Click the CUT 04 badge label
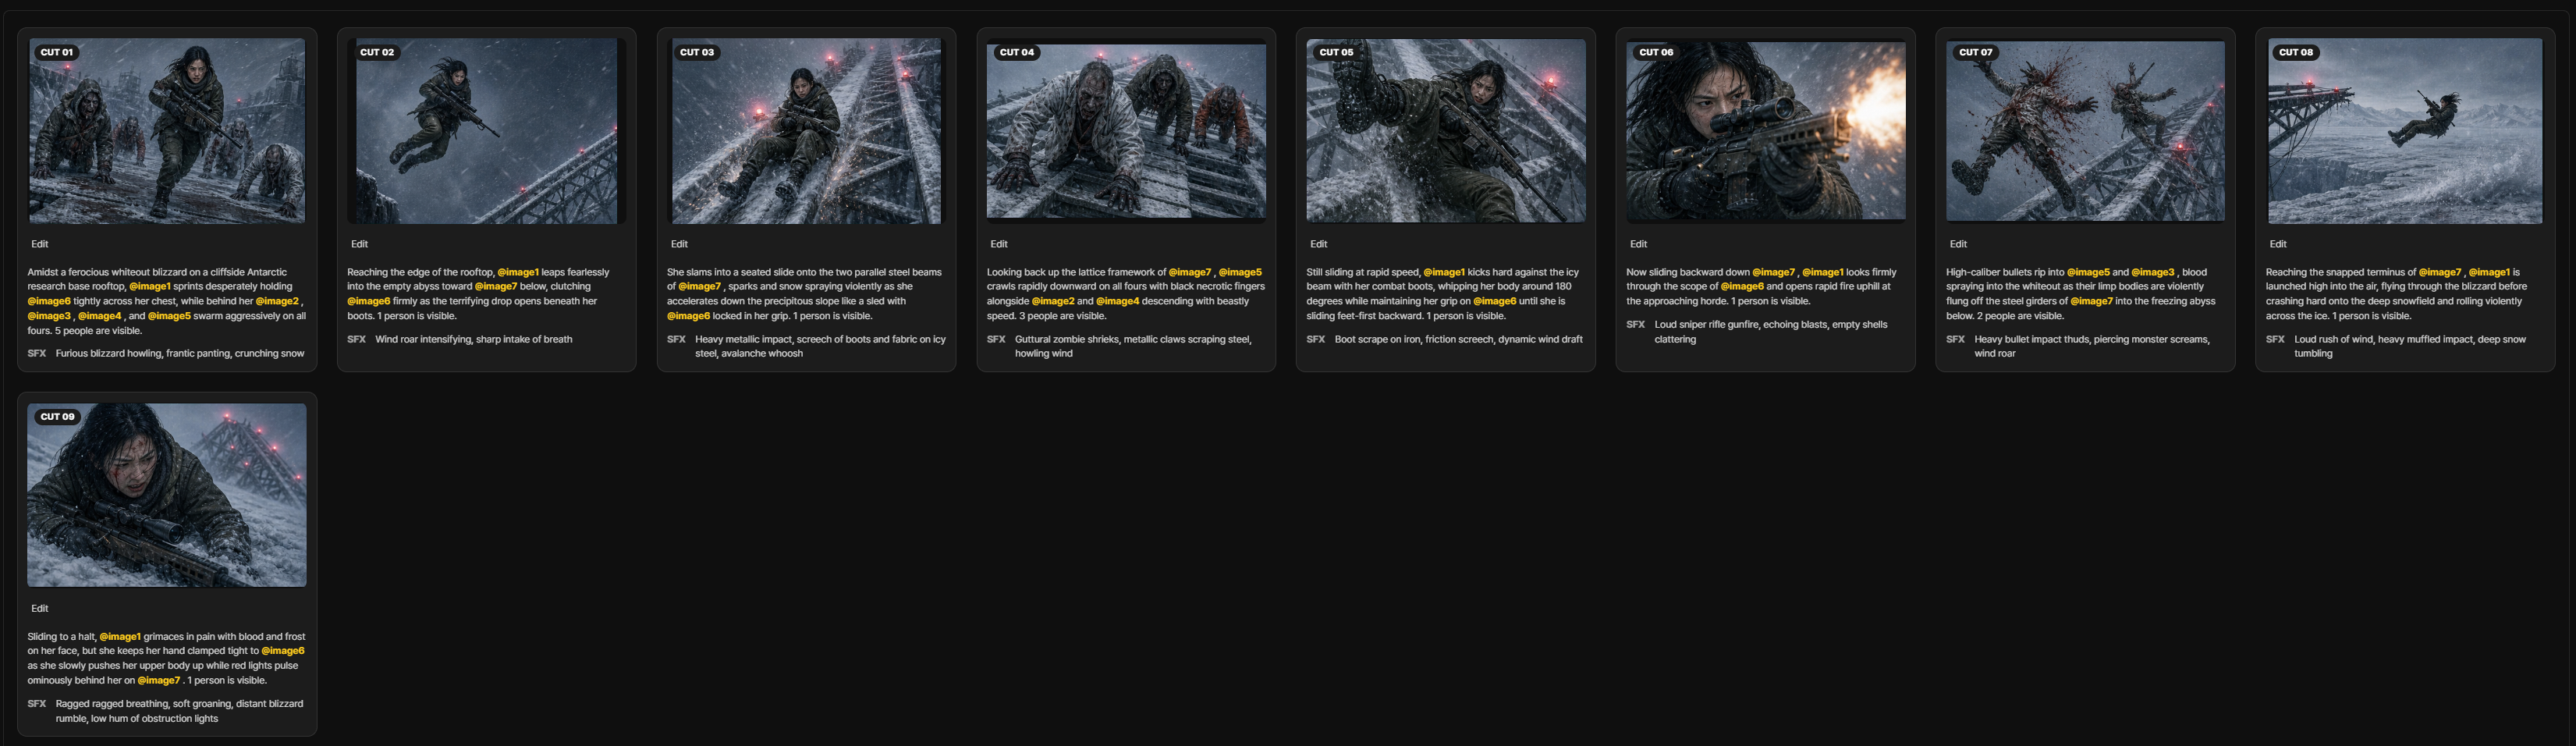Image resolution: width=2576 pixels, height=746 pixels. click(1017, 52)
